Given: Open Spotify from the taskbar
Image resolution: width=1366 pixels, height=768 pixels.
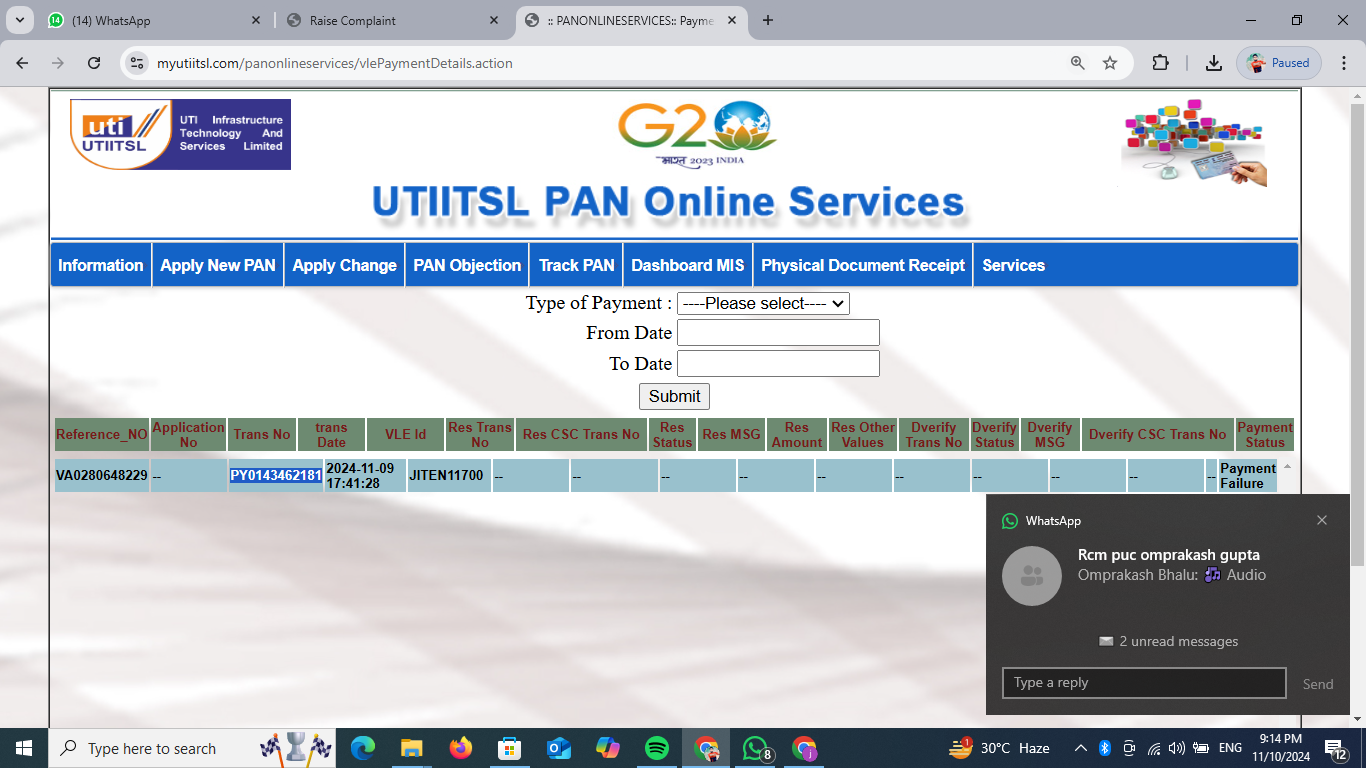Looking at the screenshot, I should coord(657,748).
